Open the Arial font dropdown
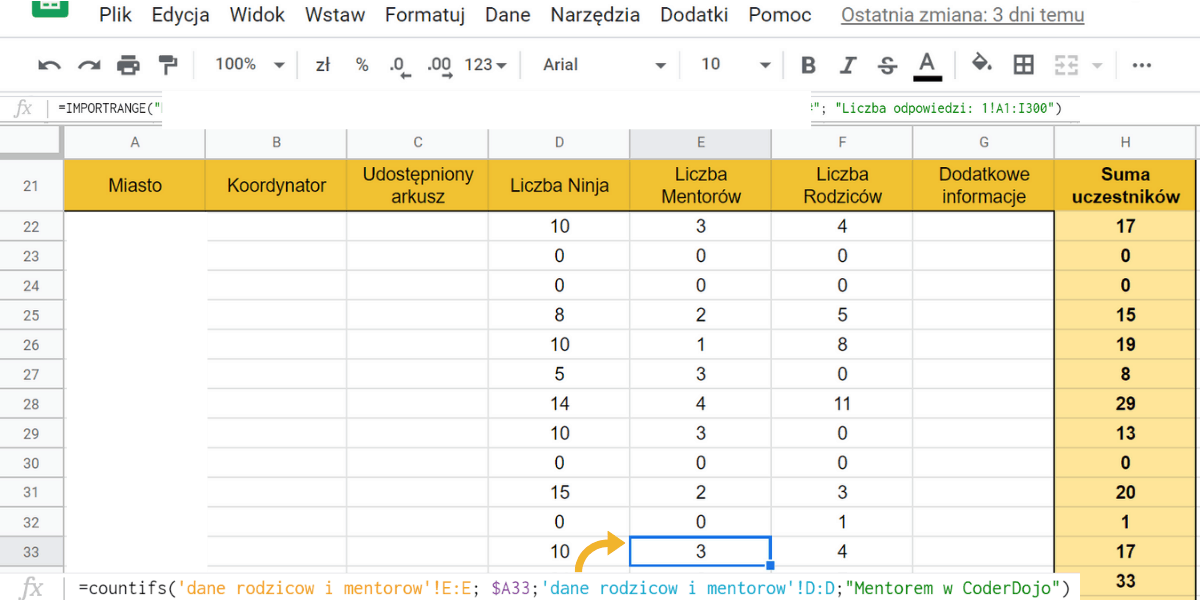This screenshot has width=1200, height=600. point(604,65)
